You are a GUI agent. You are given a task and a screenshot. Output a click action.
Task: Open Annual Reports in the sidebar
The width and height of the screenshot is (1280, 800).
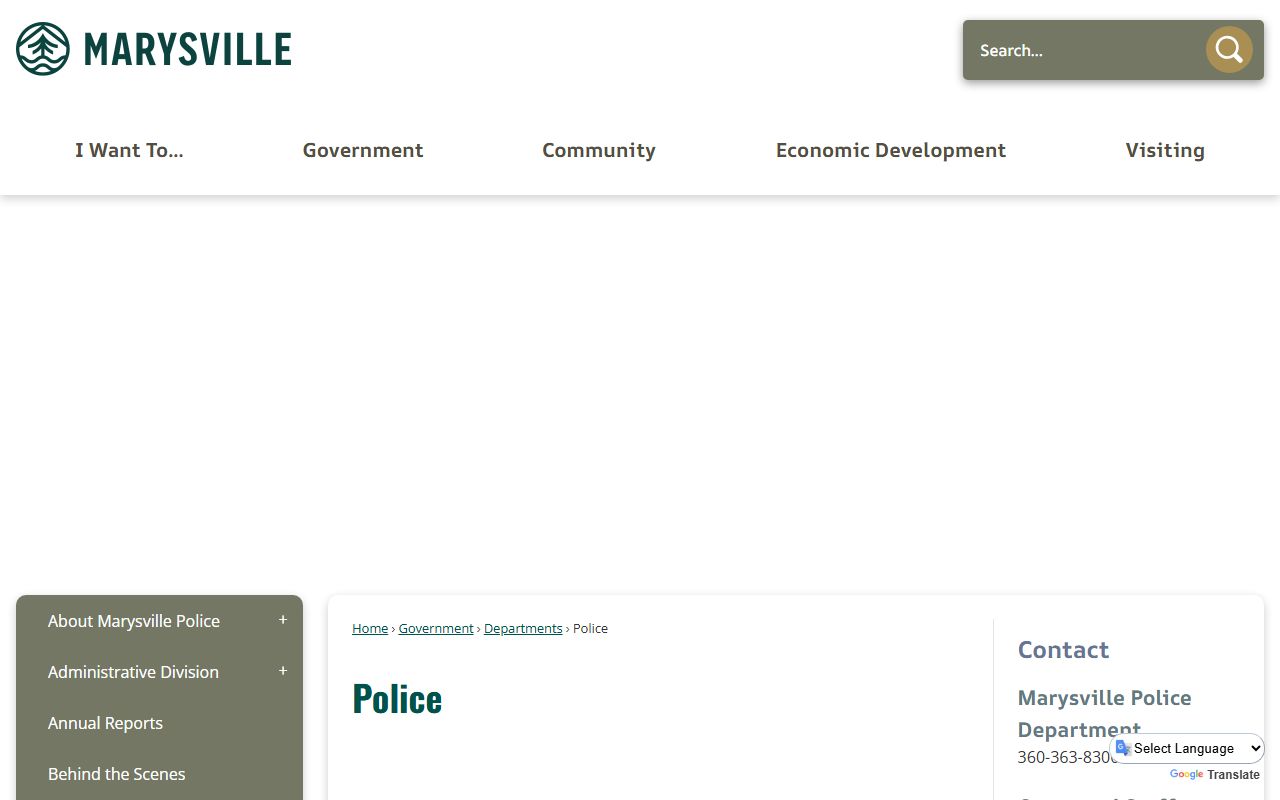tap(105, 723)
